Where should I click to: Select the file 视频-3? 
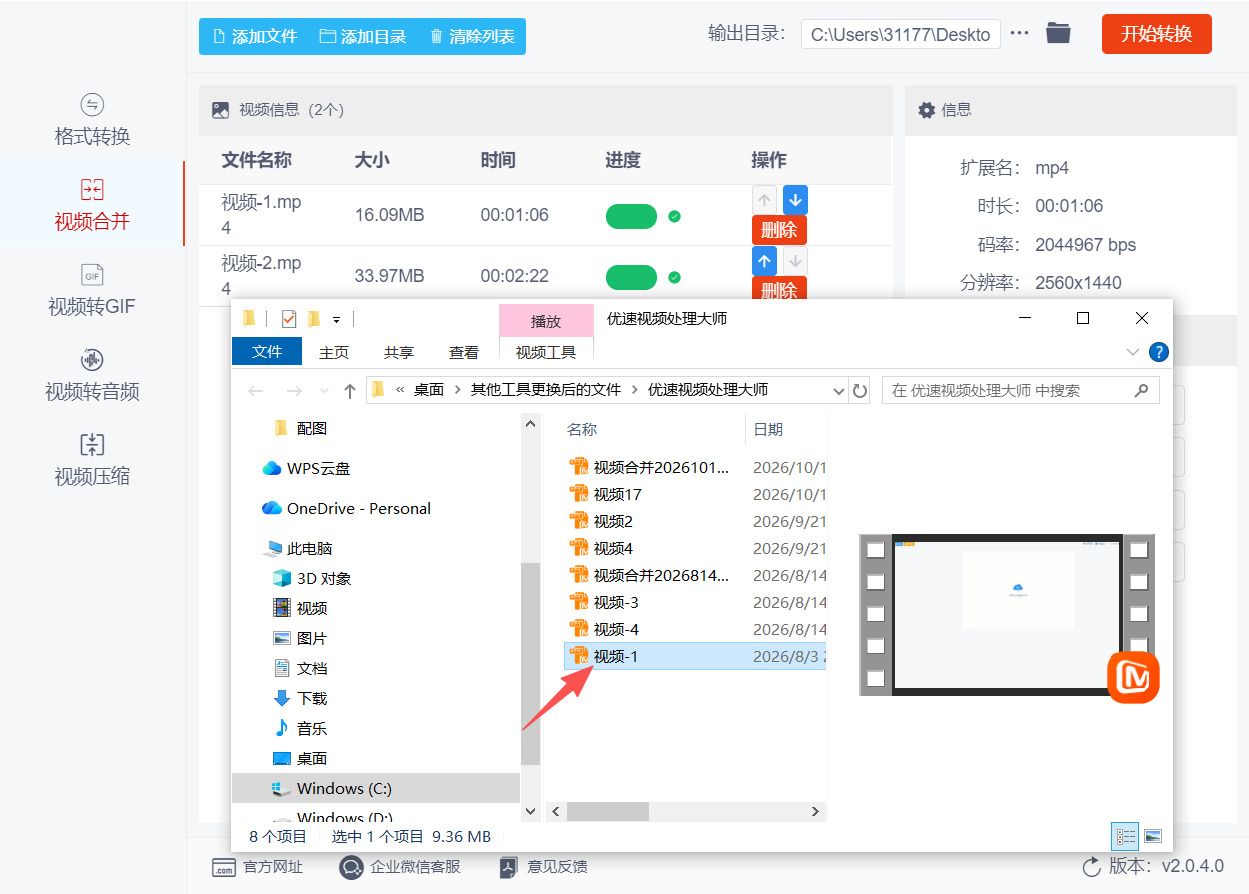point(616,602)
